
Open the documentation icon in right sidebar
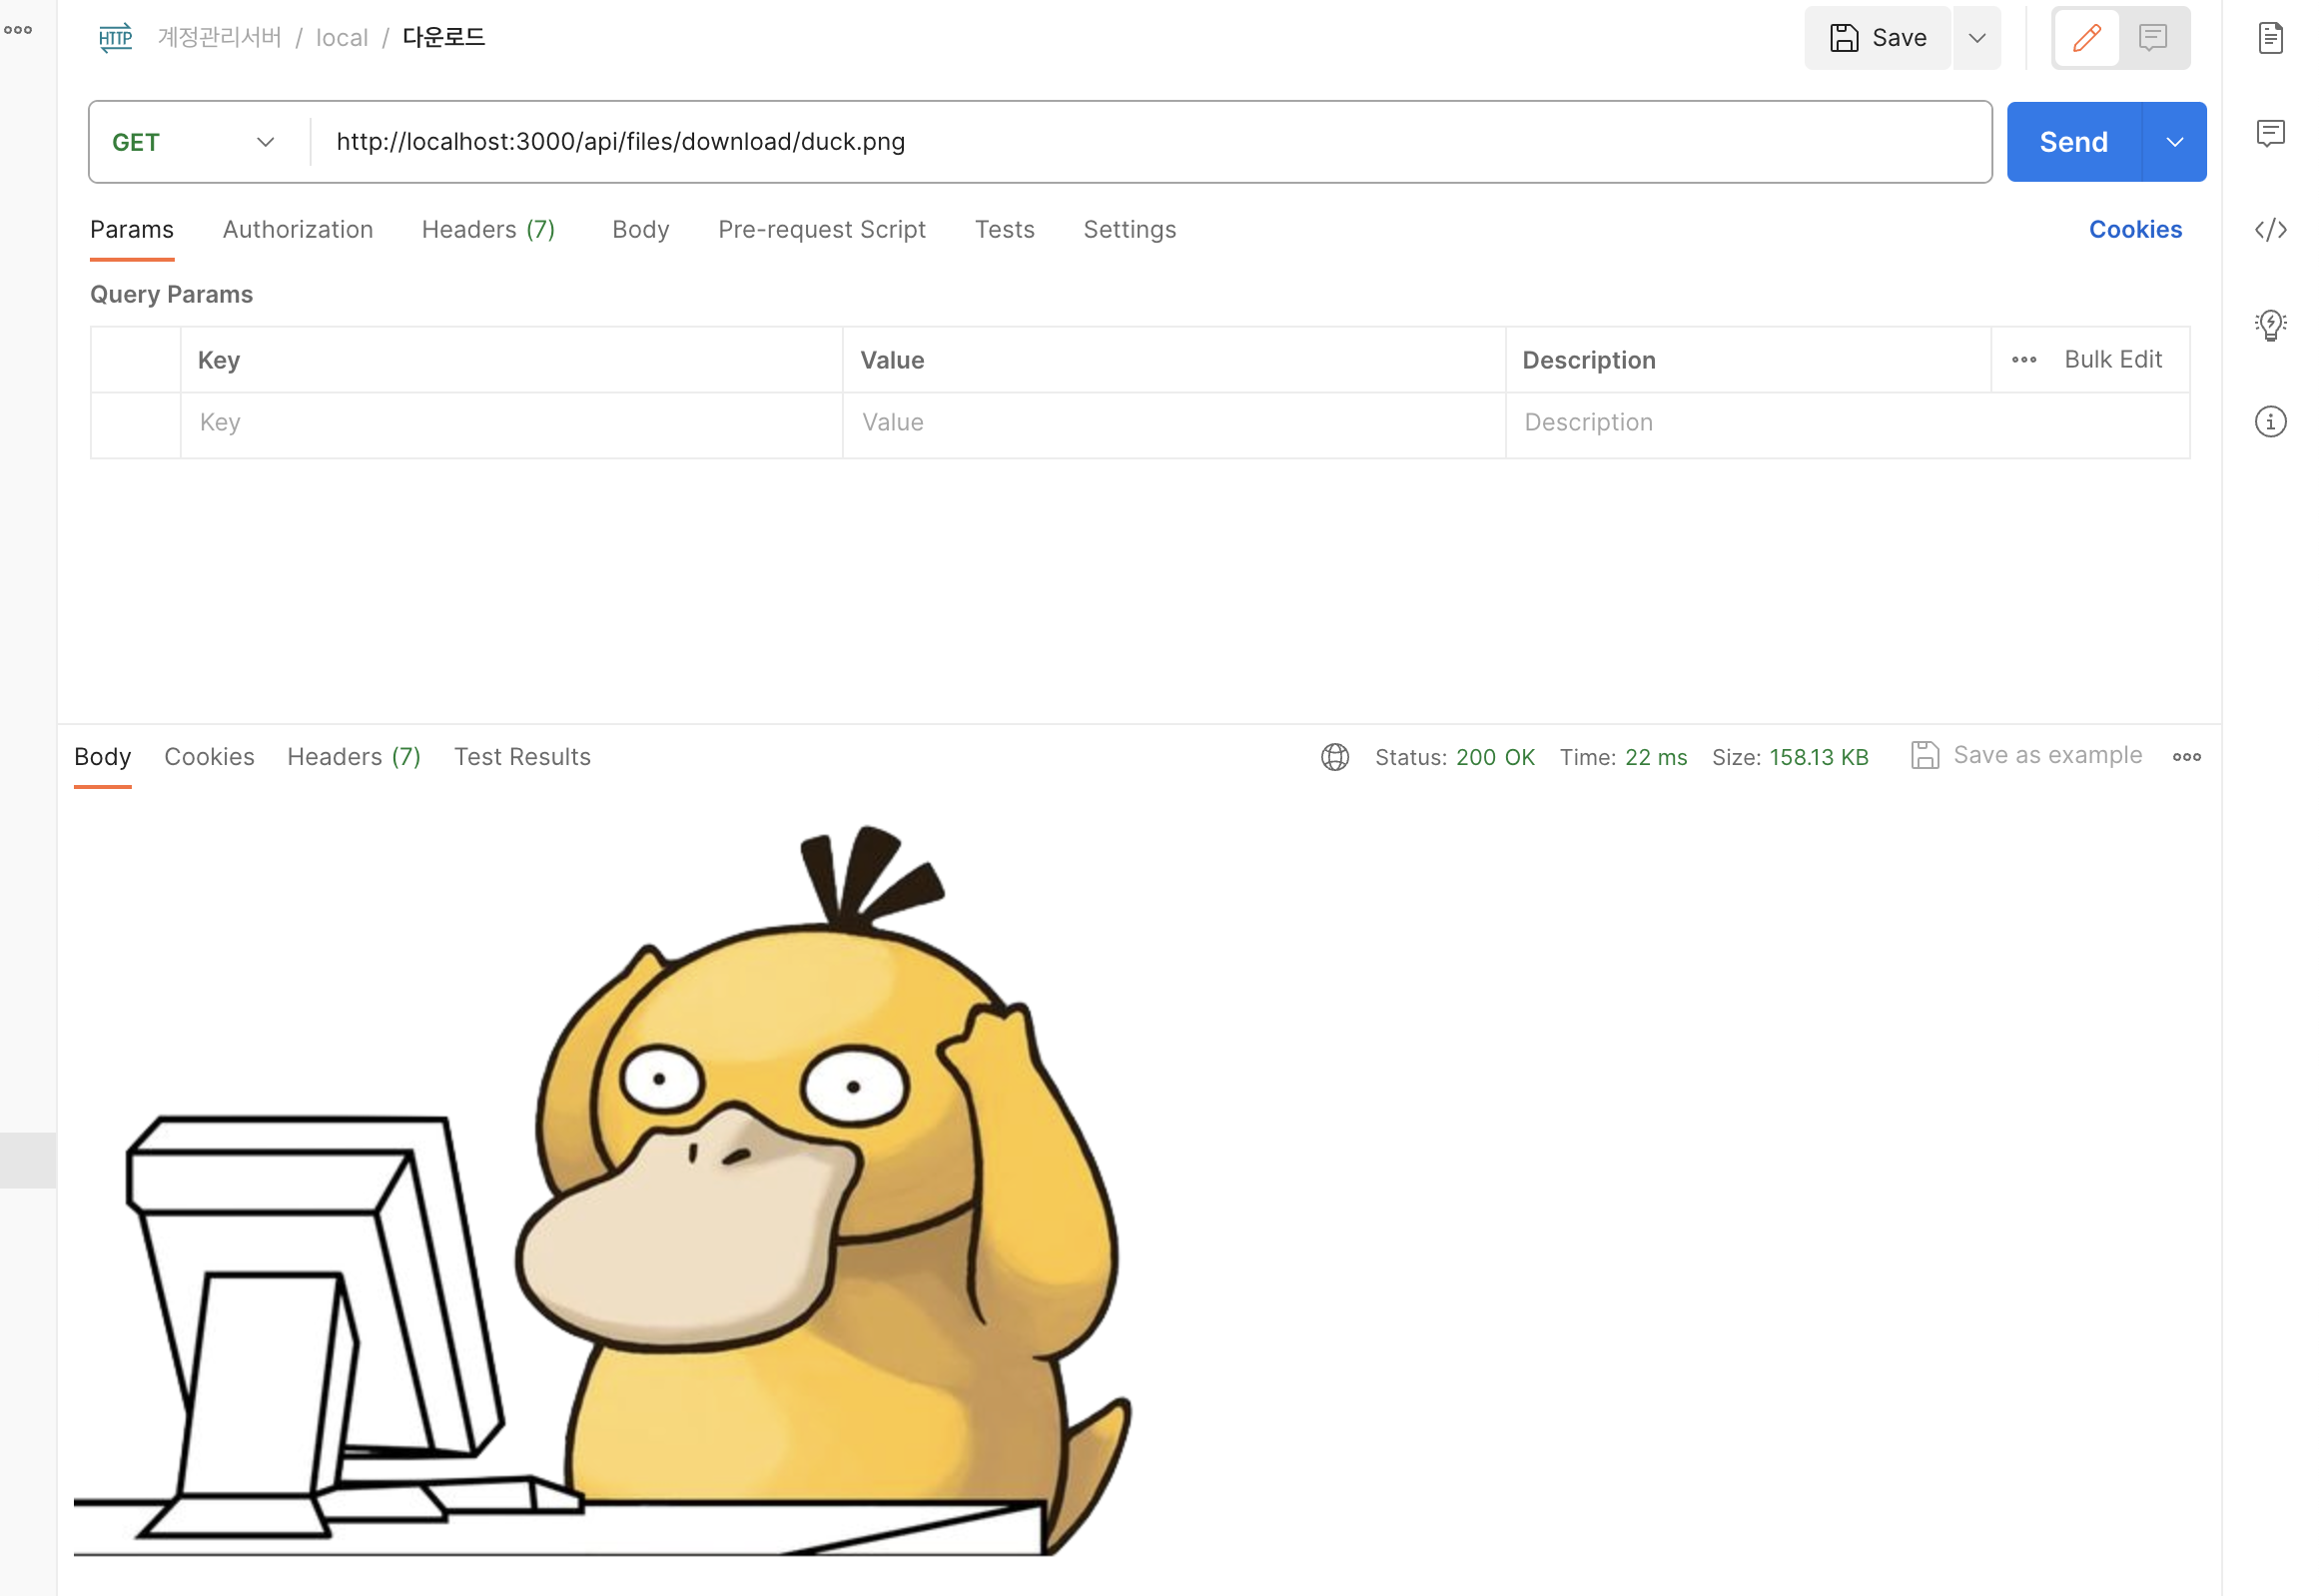(2270, 38)
